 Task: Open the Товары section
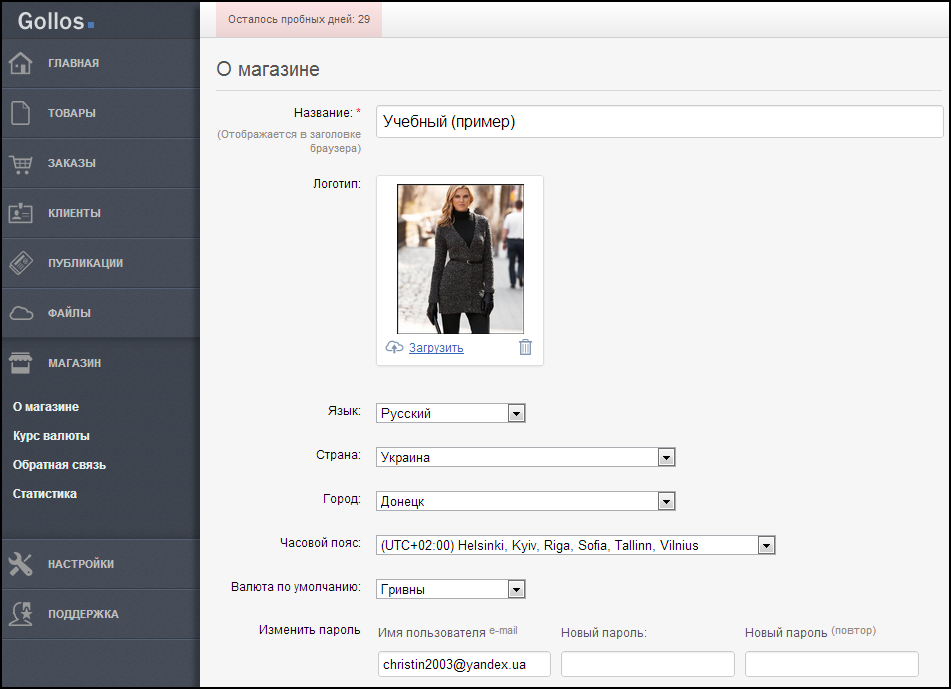(72, 113)
